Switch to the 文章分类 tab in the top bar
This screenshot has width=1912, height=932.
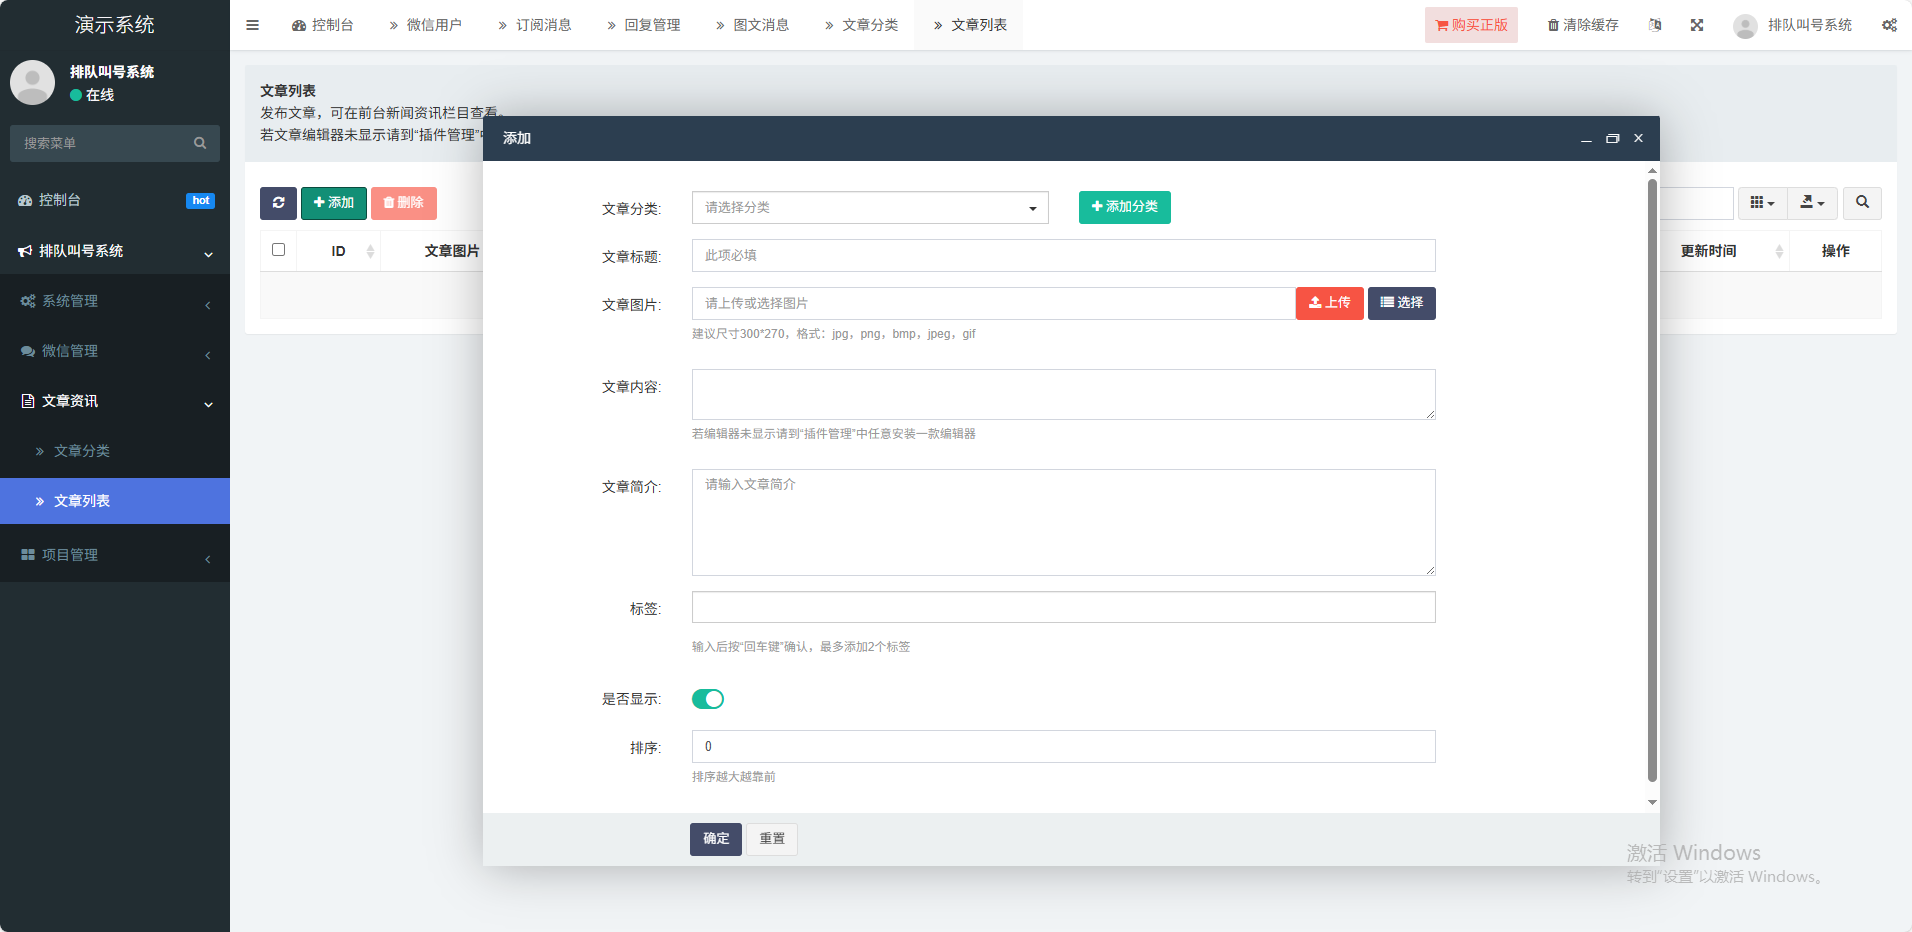point(860,25)
